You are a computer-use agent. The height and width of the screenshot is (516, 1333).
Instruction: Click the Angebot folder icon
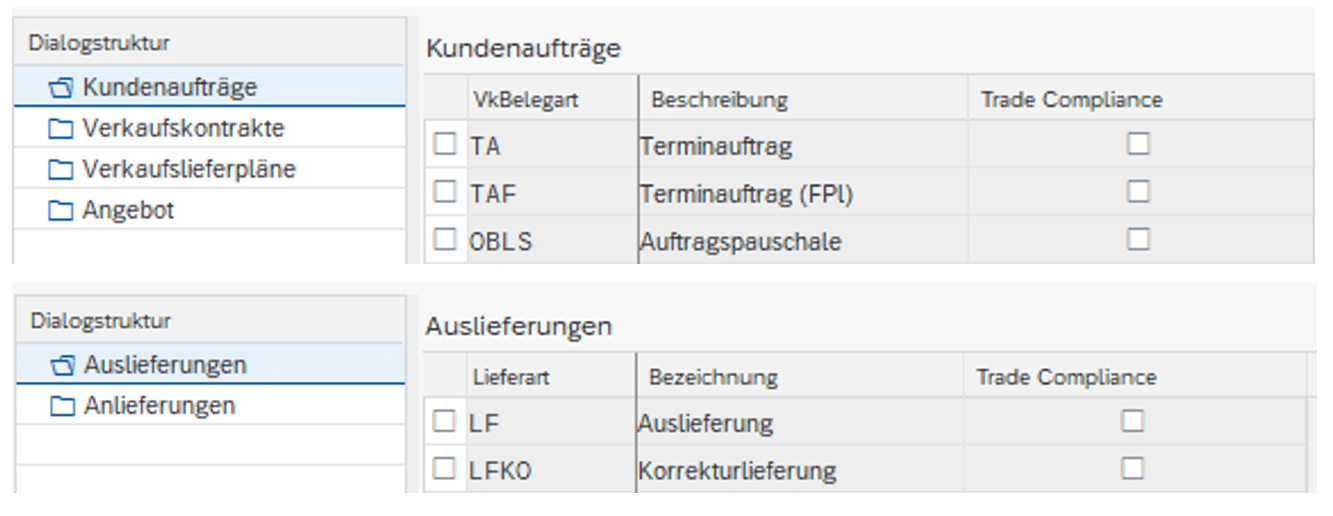pos(62,211)
